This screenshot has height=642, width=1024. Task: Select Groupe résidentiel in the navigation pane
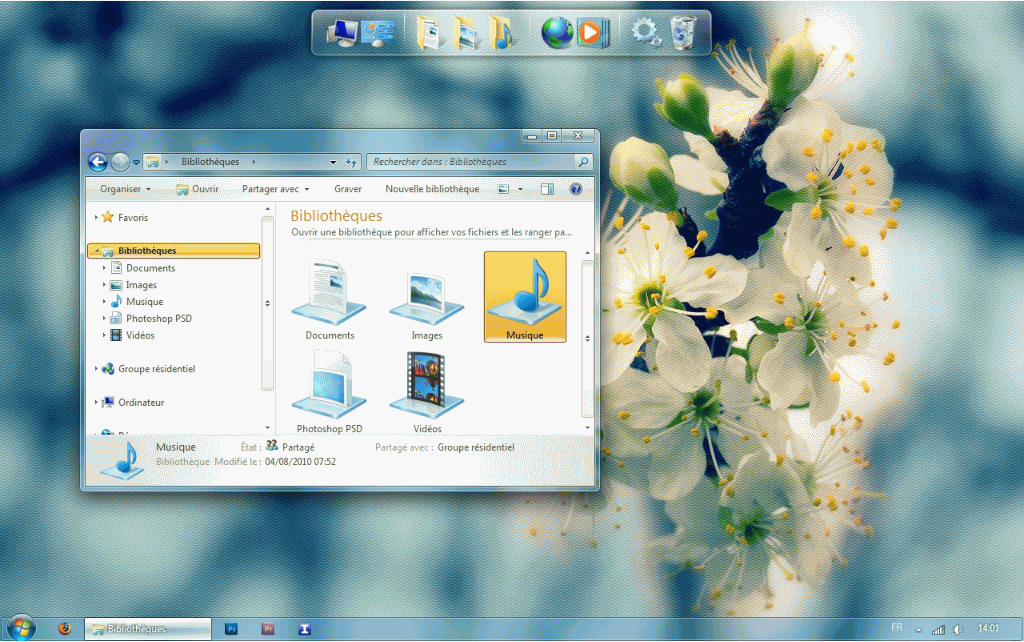(156, 369)
